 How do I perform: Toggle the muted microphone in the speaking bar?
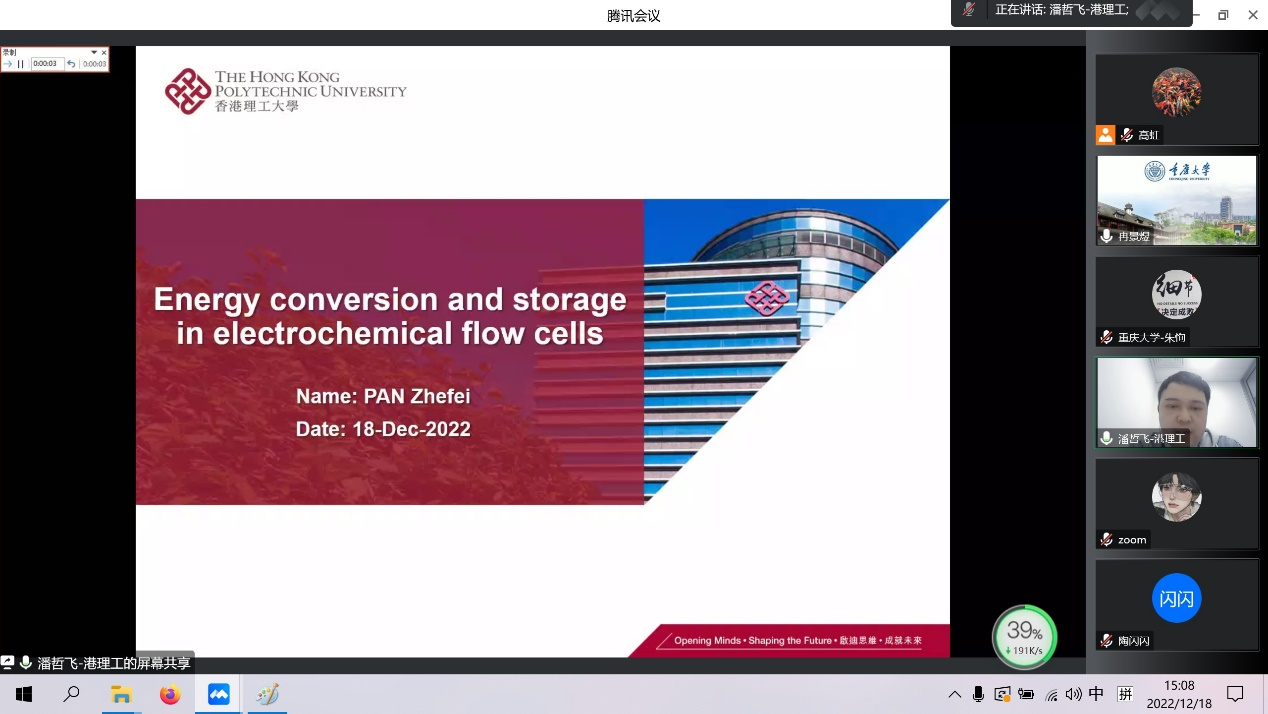point(968,10)
